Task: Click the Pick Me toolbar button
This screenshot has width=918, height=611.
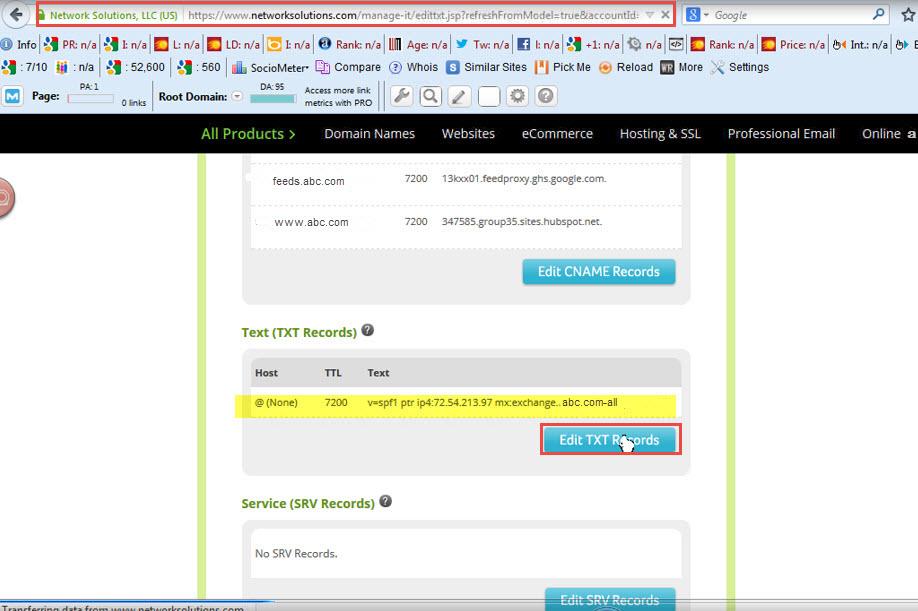Action: click(x=563, y=67)
